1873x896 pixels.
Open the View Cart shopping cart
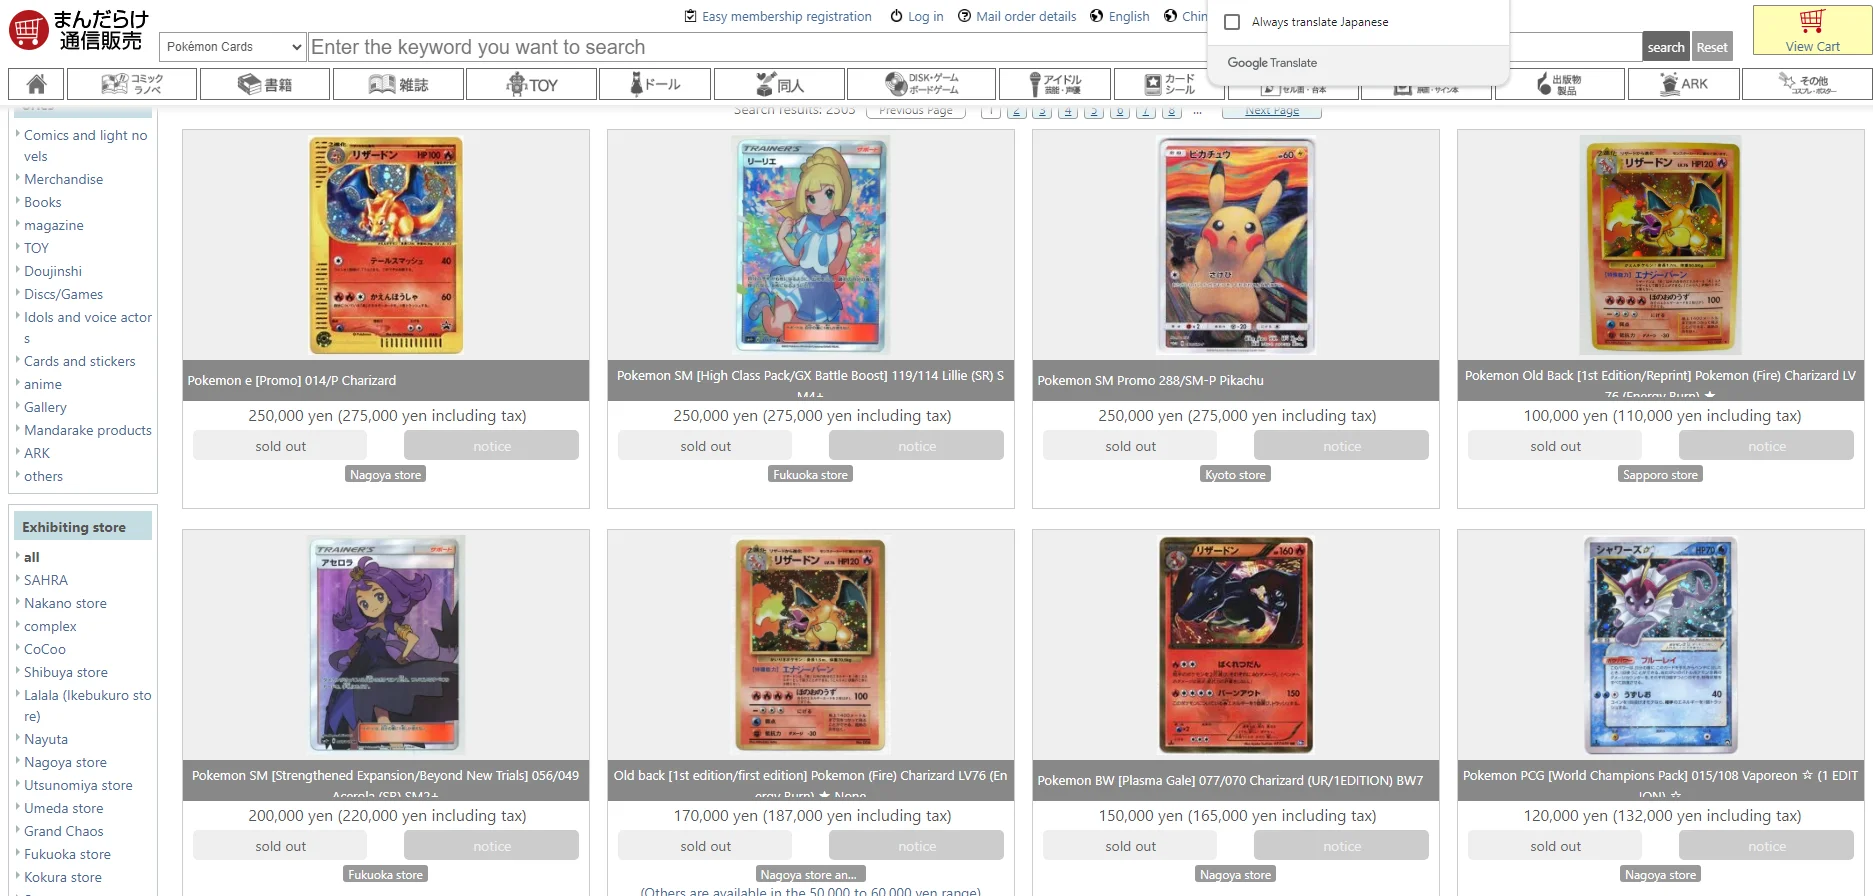point(1812,30)
